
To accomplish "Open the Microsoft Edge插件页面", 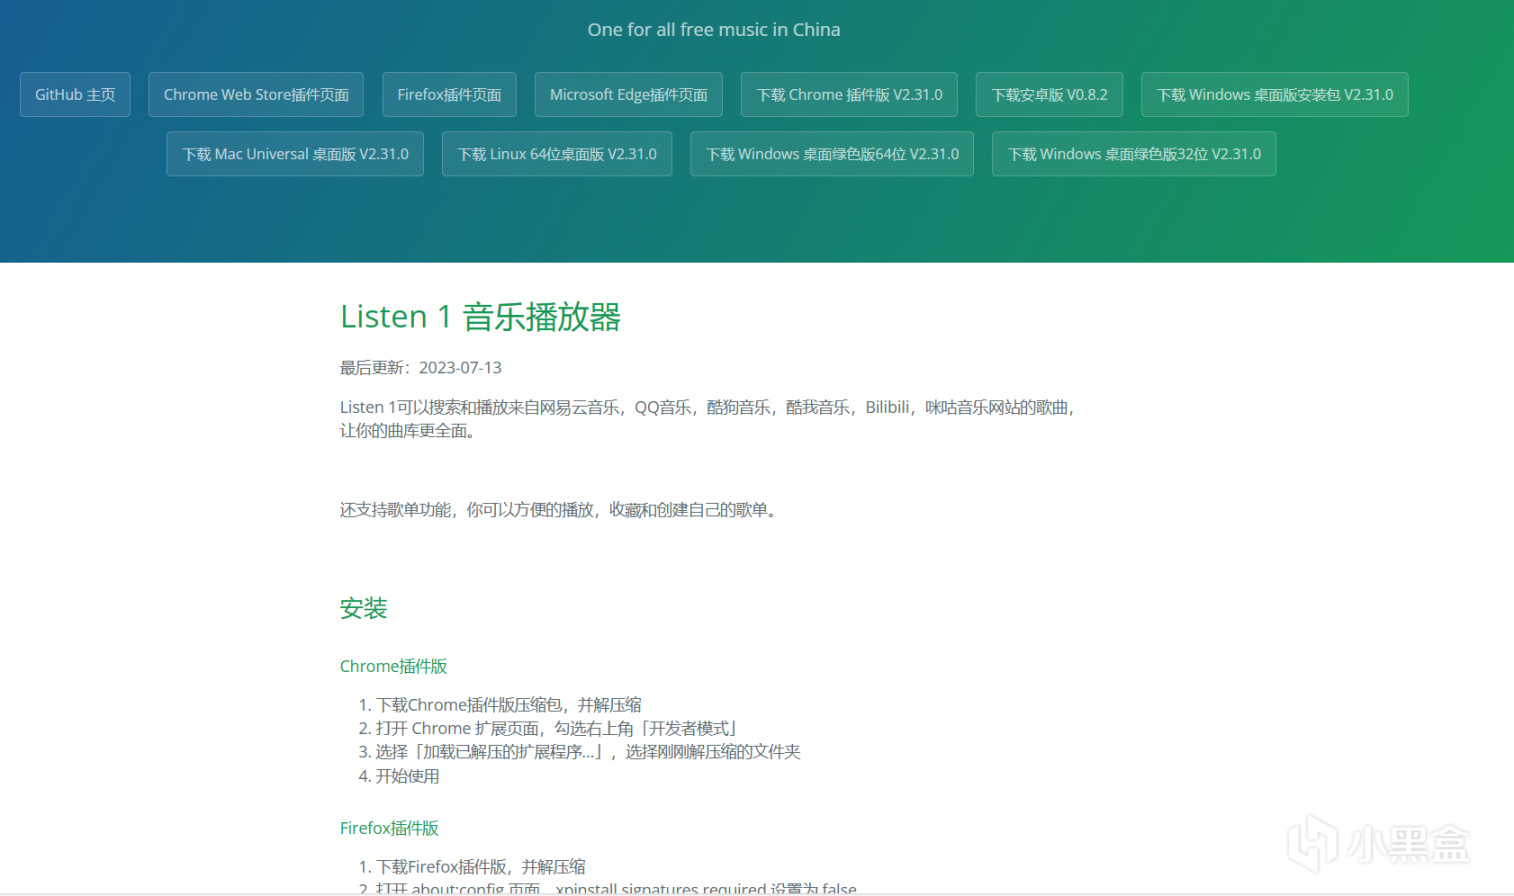I will pyautogui.click(x=628, y=94).
